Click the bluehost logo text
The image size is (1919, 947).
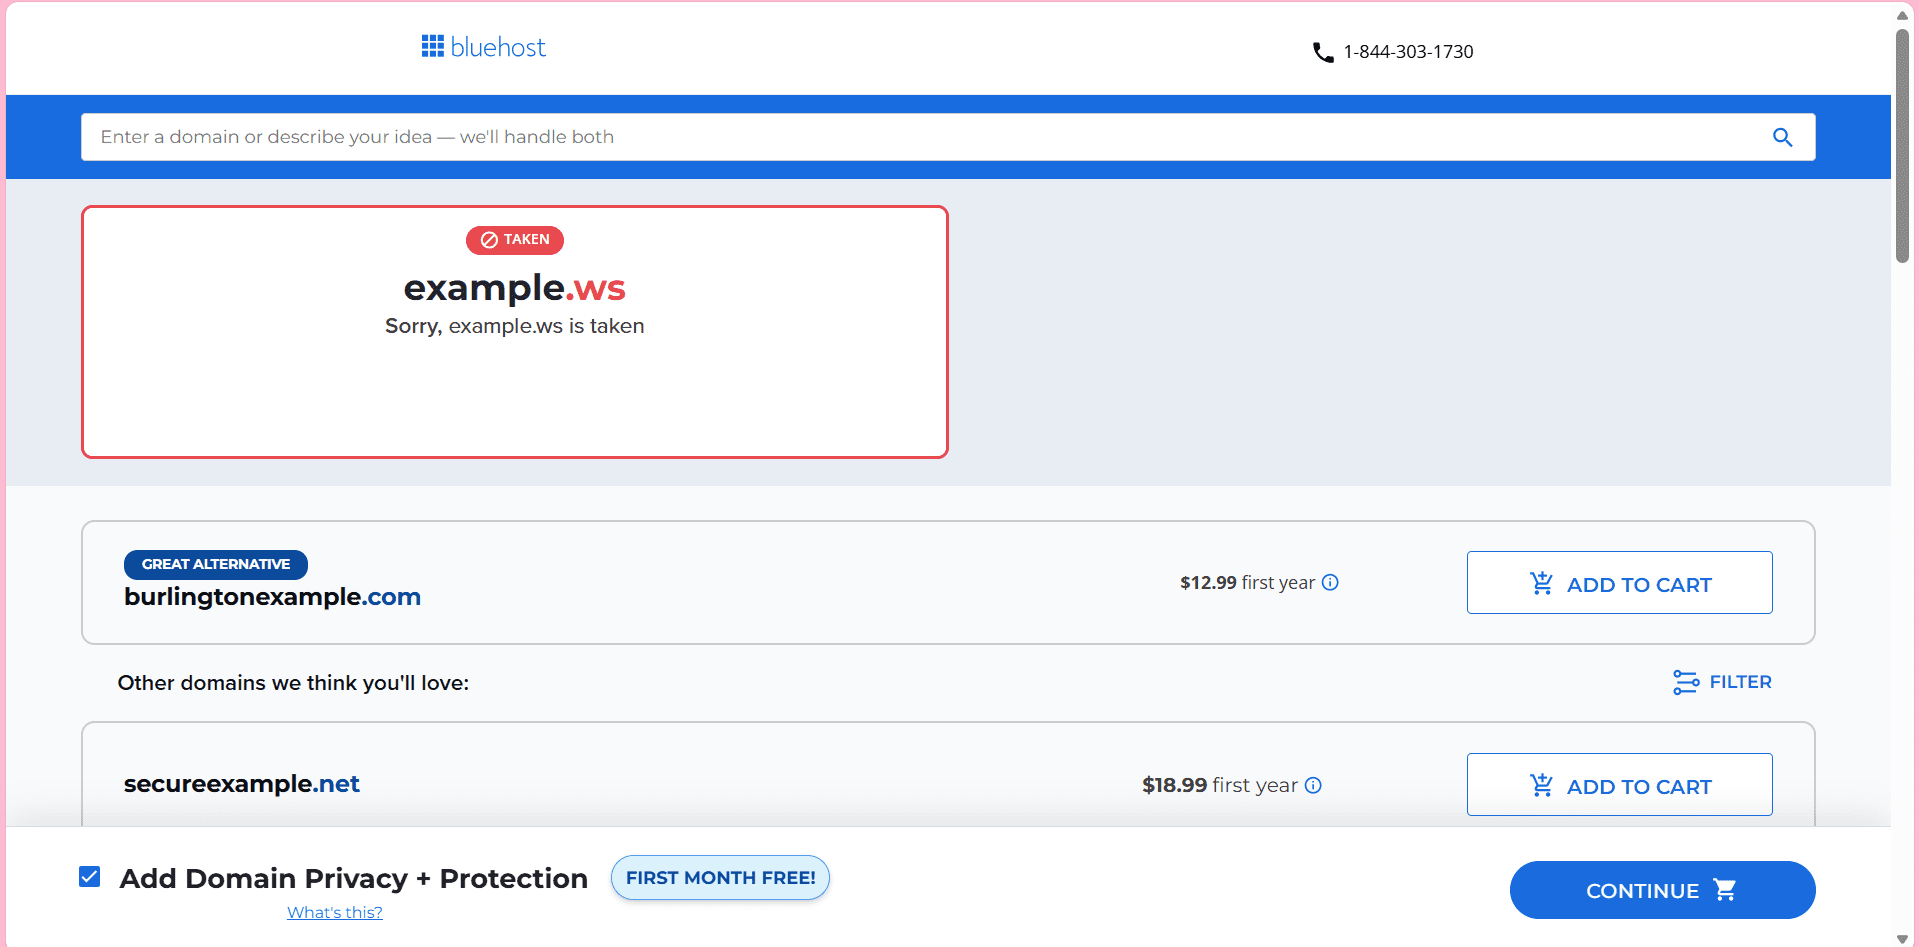click(498, 47)
